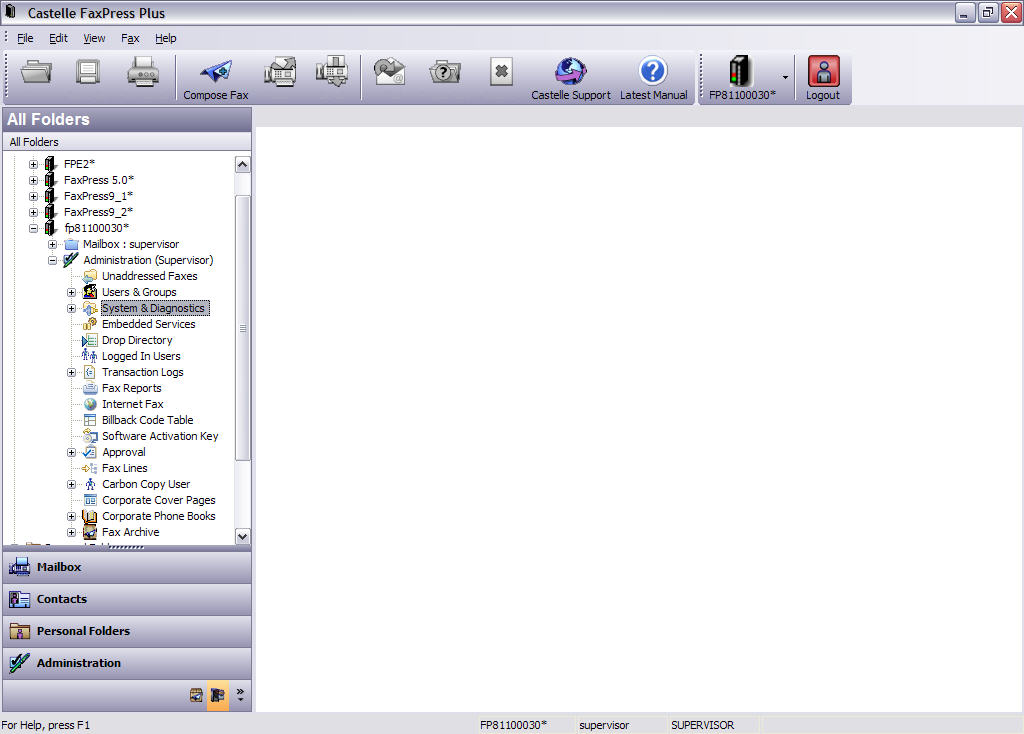
Task: Click the gray X delete toolbar icon
Action: [x=502, y=73]
